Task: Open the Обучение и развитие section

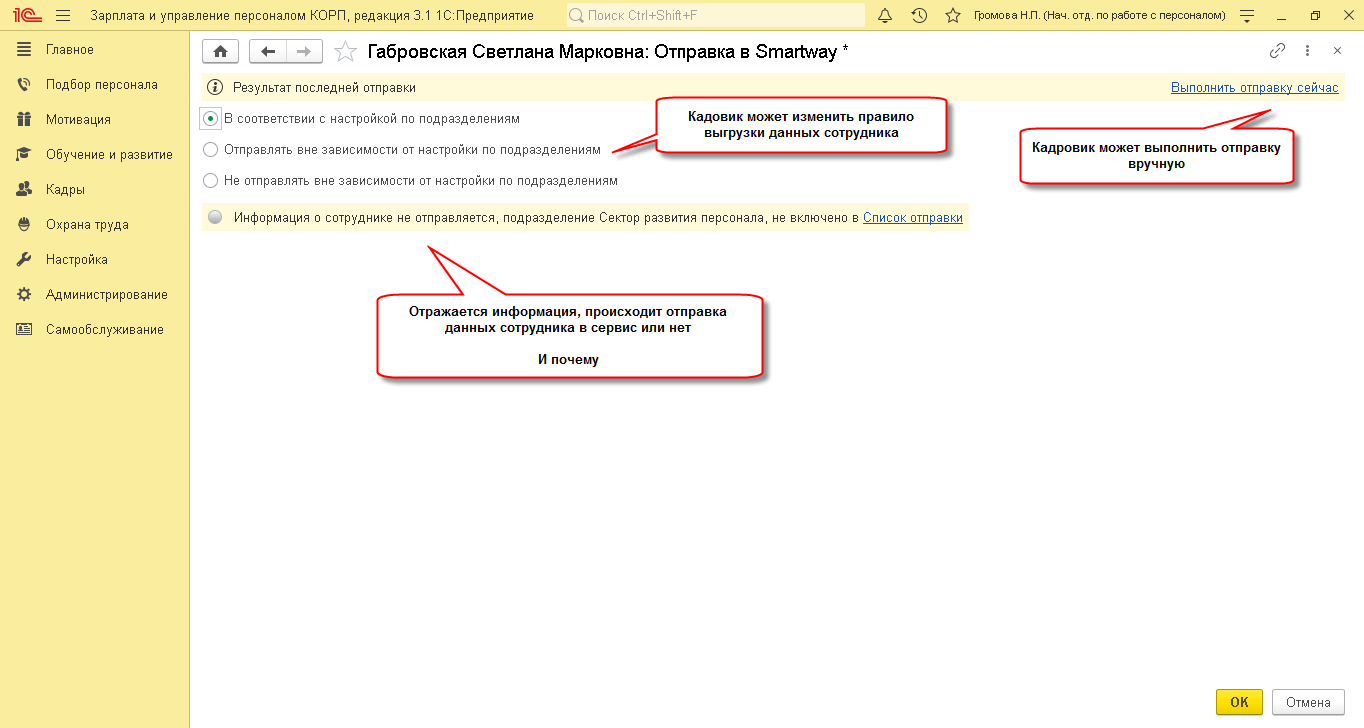Action: click(94, 155)
